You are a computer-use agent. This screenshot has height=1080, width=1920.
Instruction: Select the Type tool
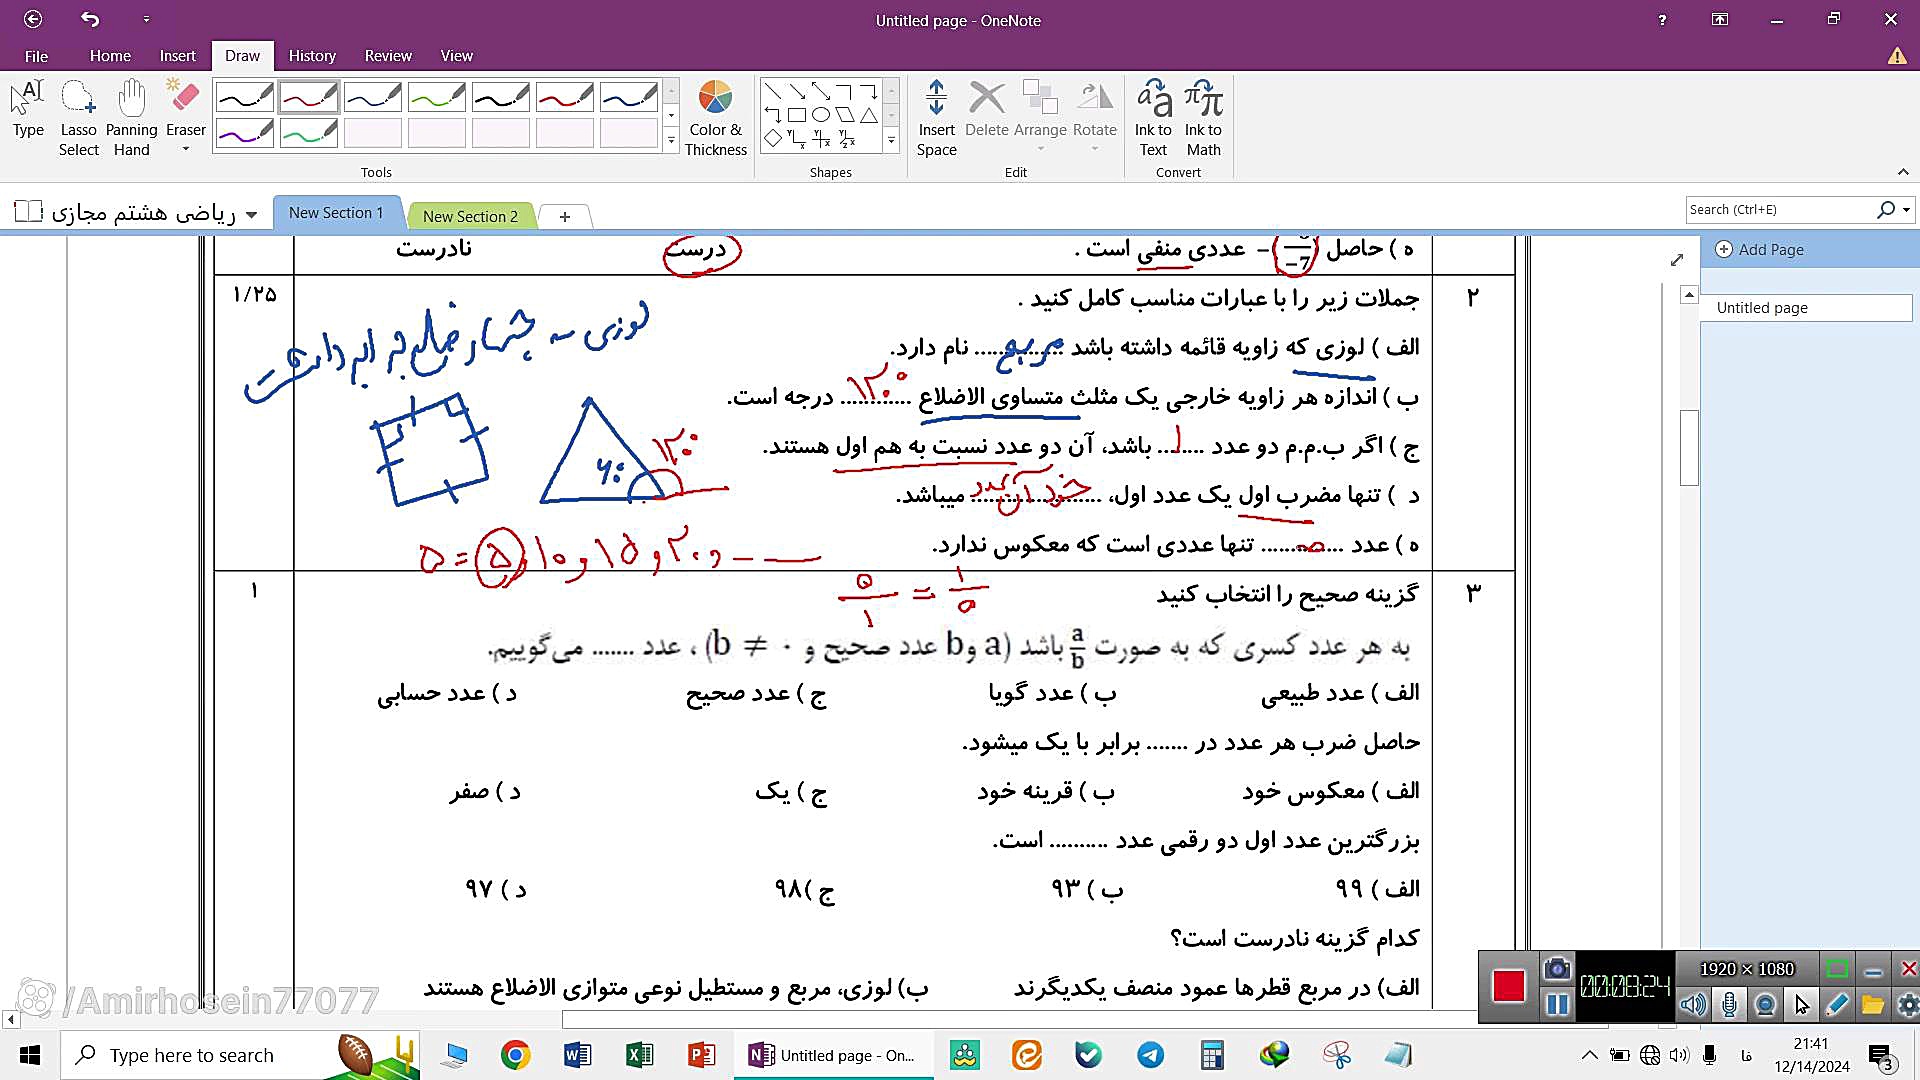coord(28,110)
